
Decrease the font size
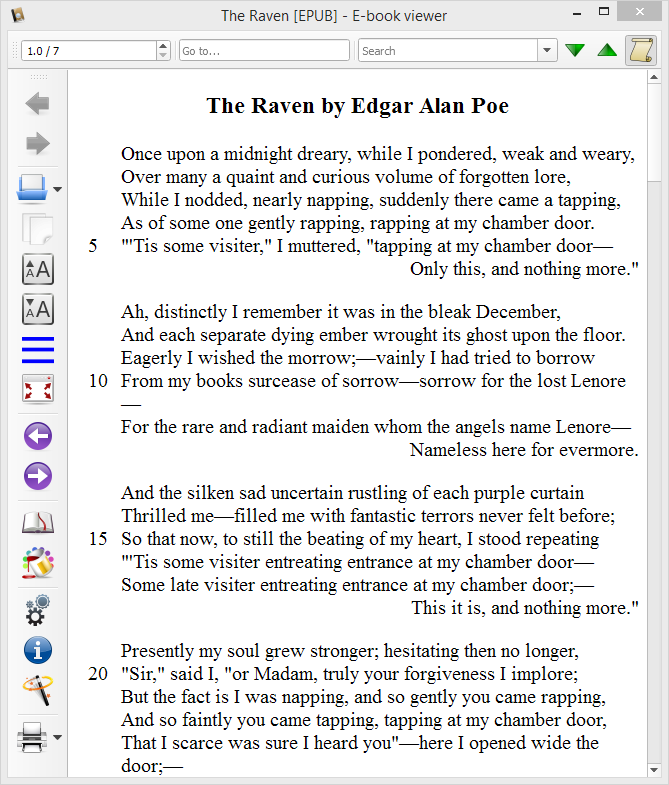[x=38, y=309]
